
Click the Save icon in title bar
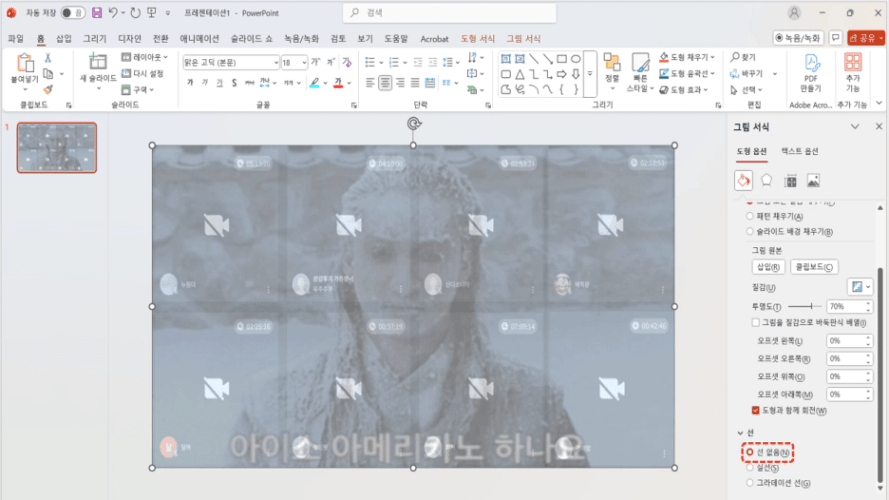click(x=97, y=12)
